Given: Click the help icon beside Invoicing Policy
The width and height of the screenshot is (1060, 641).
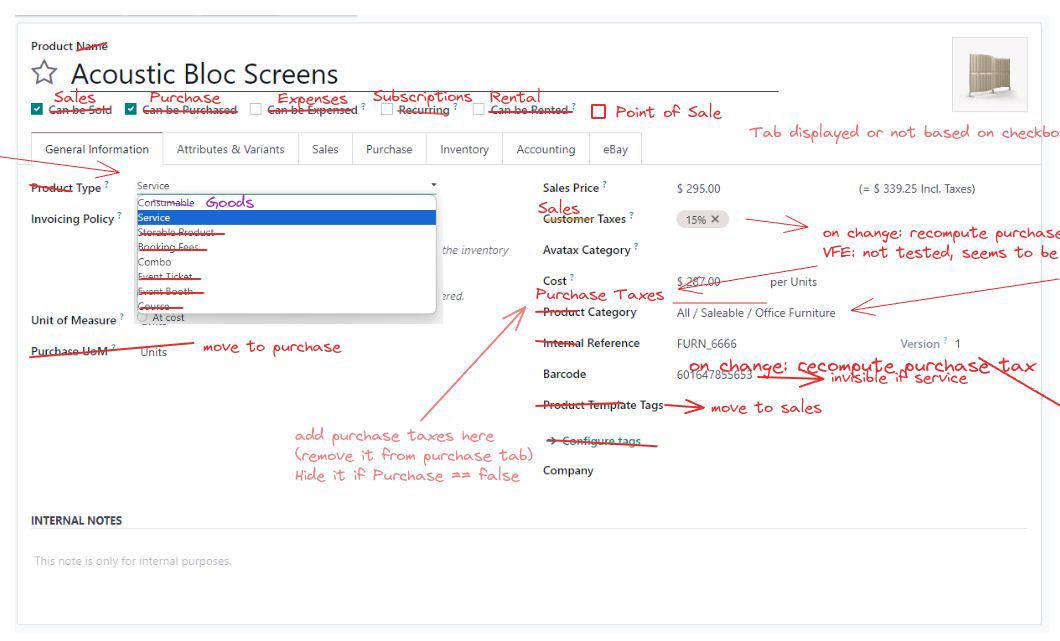Looking at the screenshot, I should click(x=119, y=216).
